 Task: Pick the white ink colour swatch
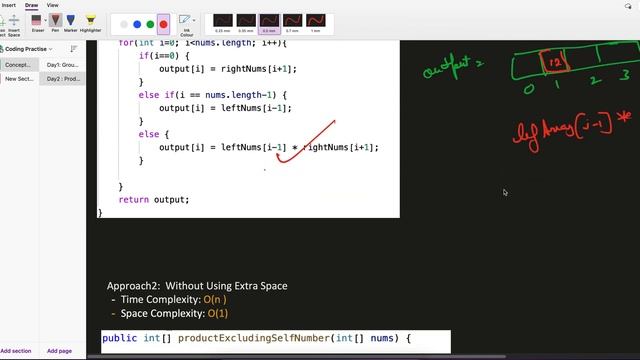pyautogui.click(x=124, y=24)
